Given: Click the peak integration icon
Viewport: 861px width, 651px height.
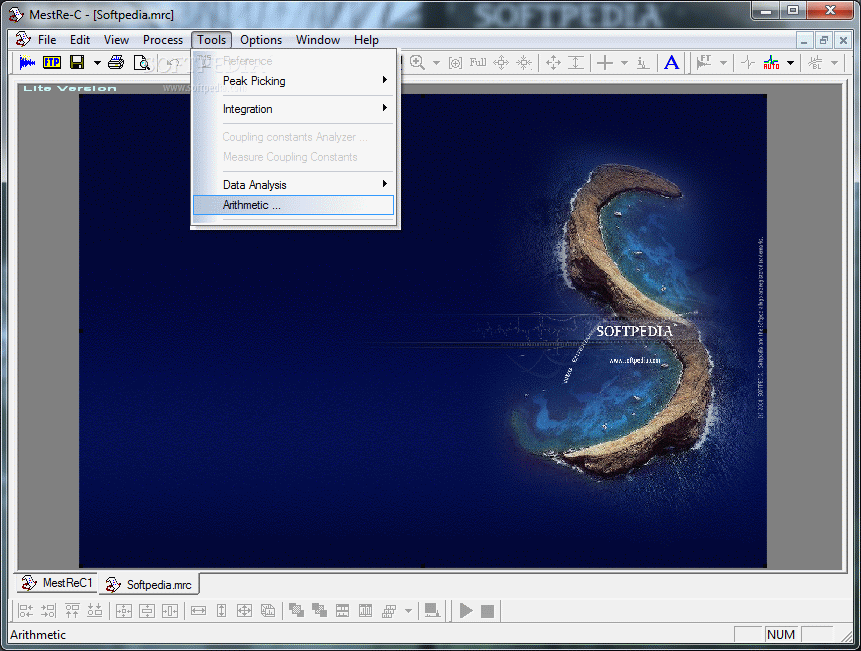Looking at the screenshot, I should (x=643, y=63).
